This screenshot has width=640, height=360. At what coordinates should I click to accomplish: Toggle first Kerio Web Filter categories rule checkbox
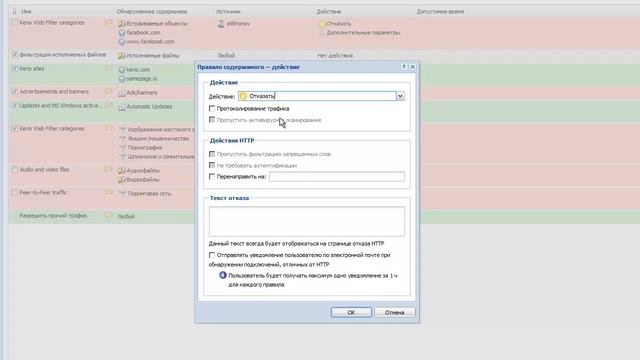click(x=15, y=23)
